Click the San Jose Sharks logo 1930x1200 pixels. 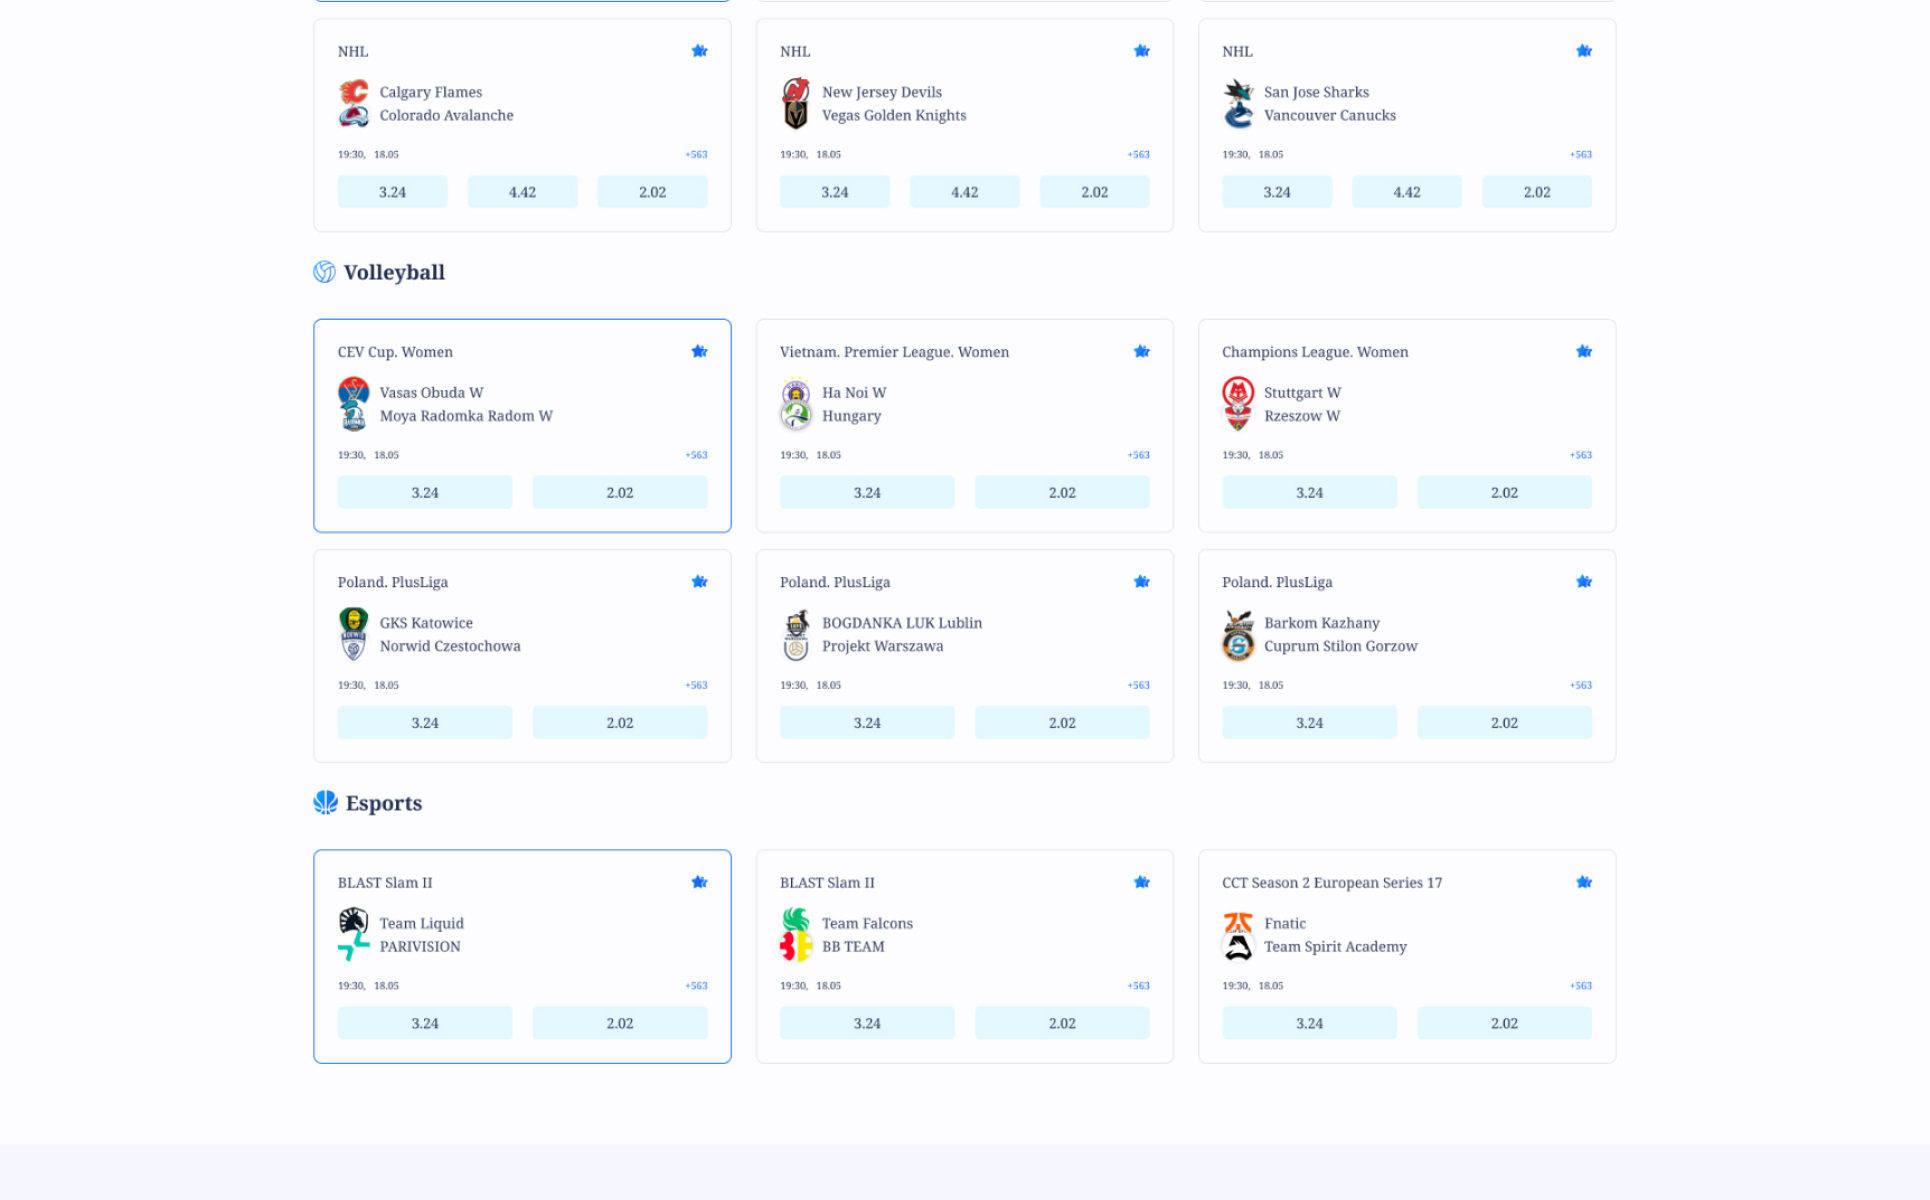1238,91
